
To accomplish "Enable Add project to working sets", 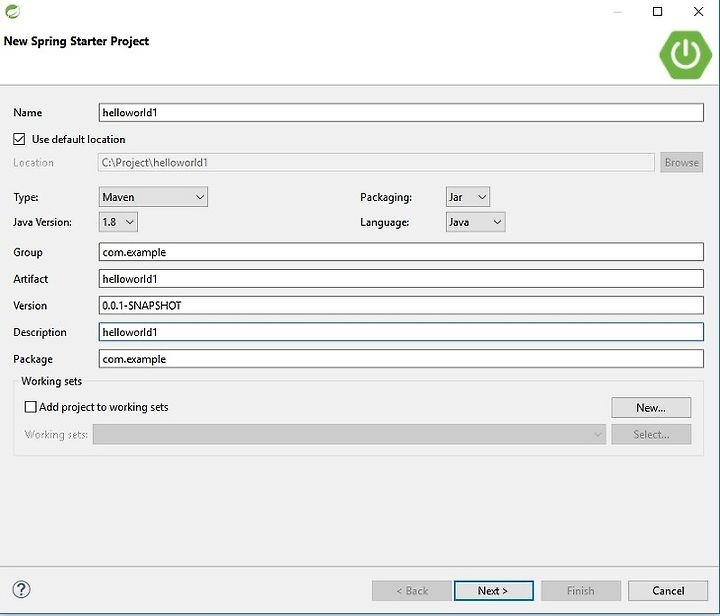I will tap(30, 407).
